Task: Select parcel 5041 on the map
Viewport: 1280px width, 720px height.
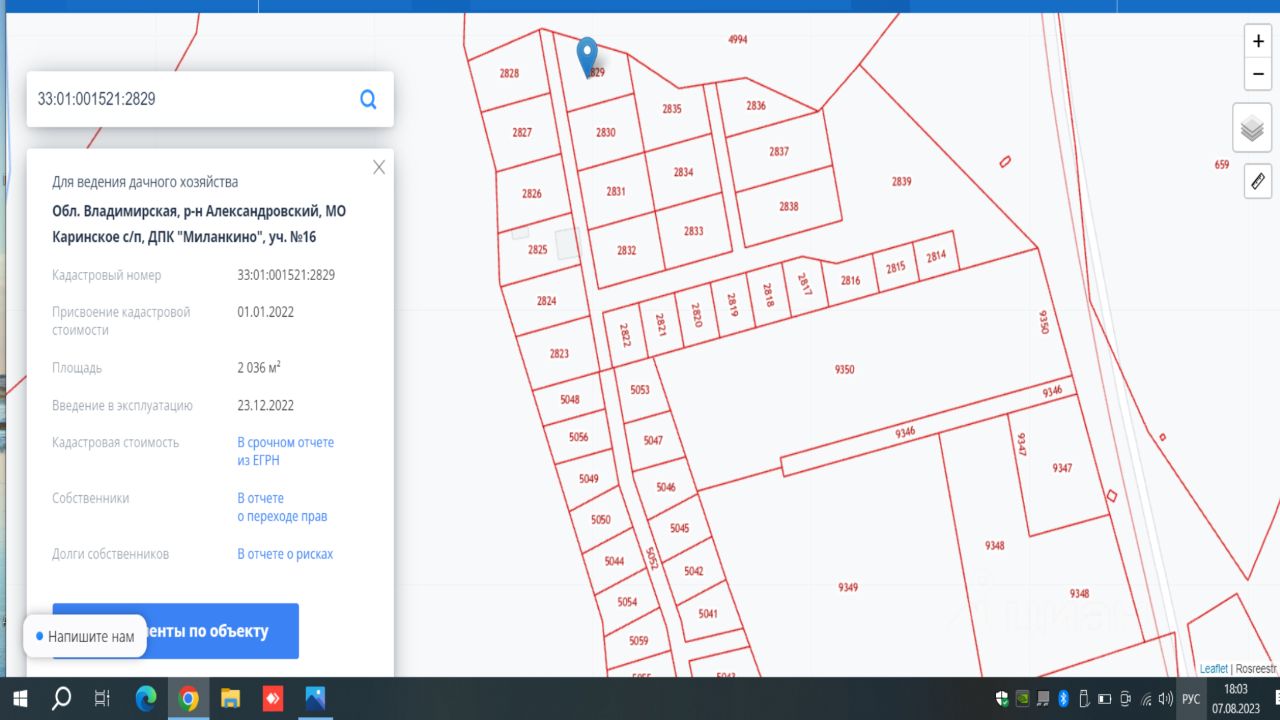Action: tap(708, 614)
